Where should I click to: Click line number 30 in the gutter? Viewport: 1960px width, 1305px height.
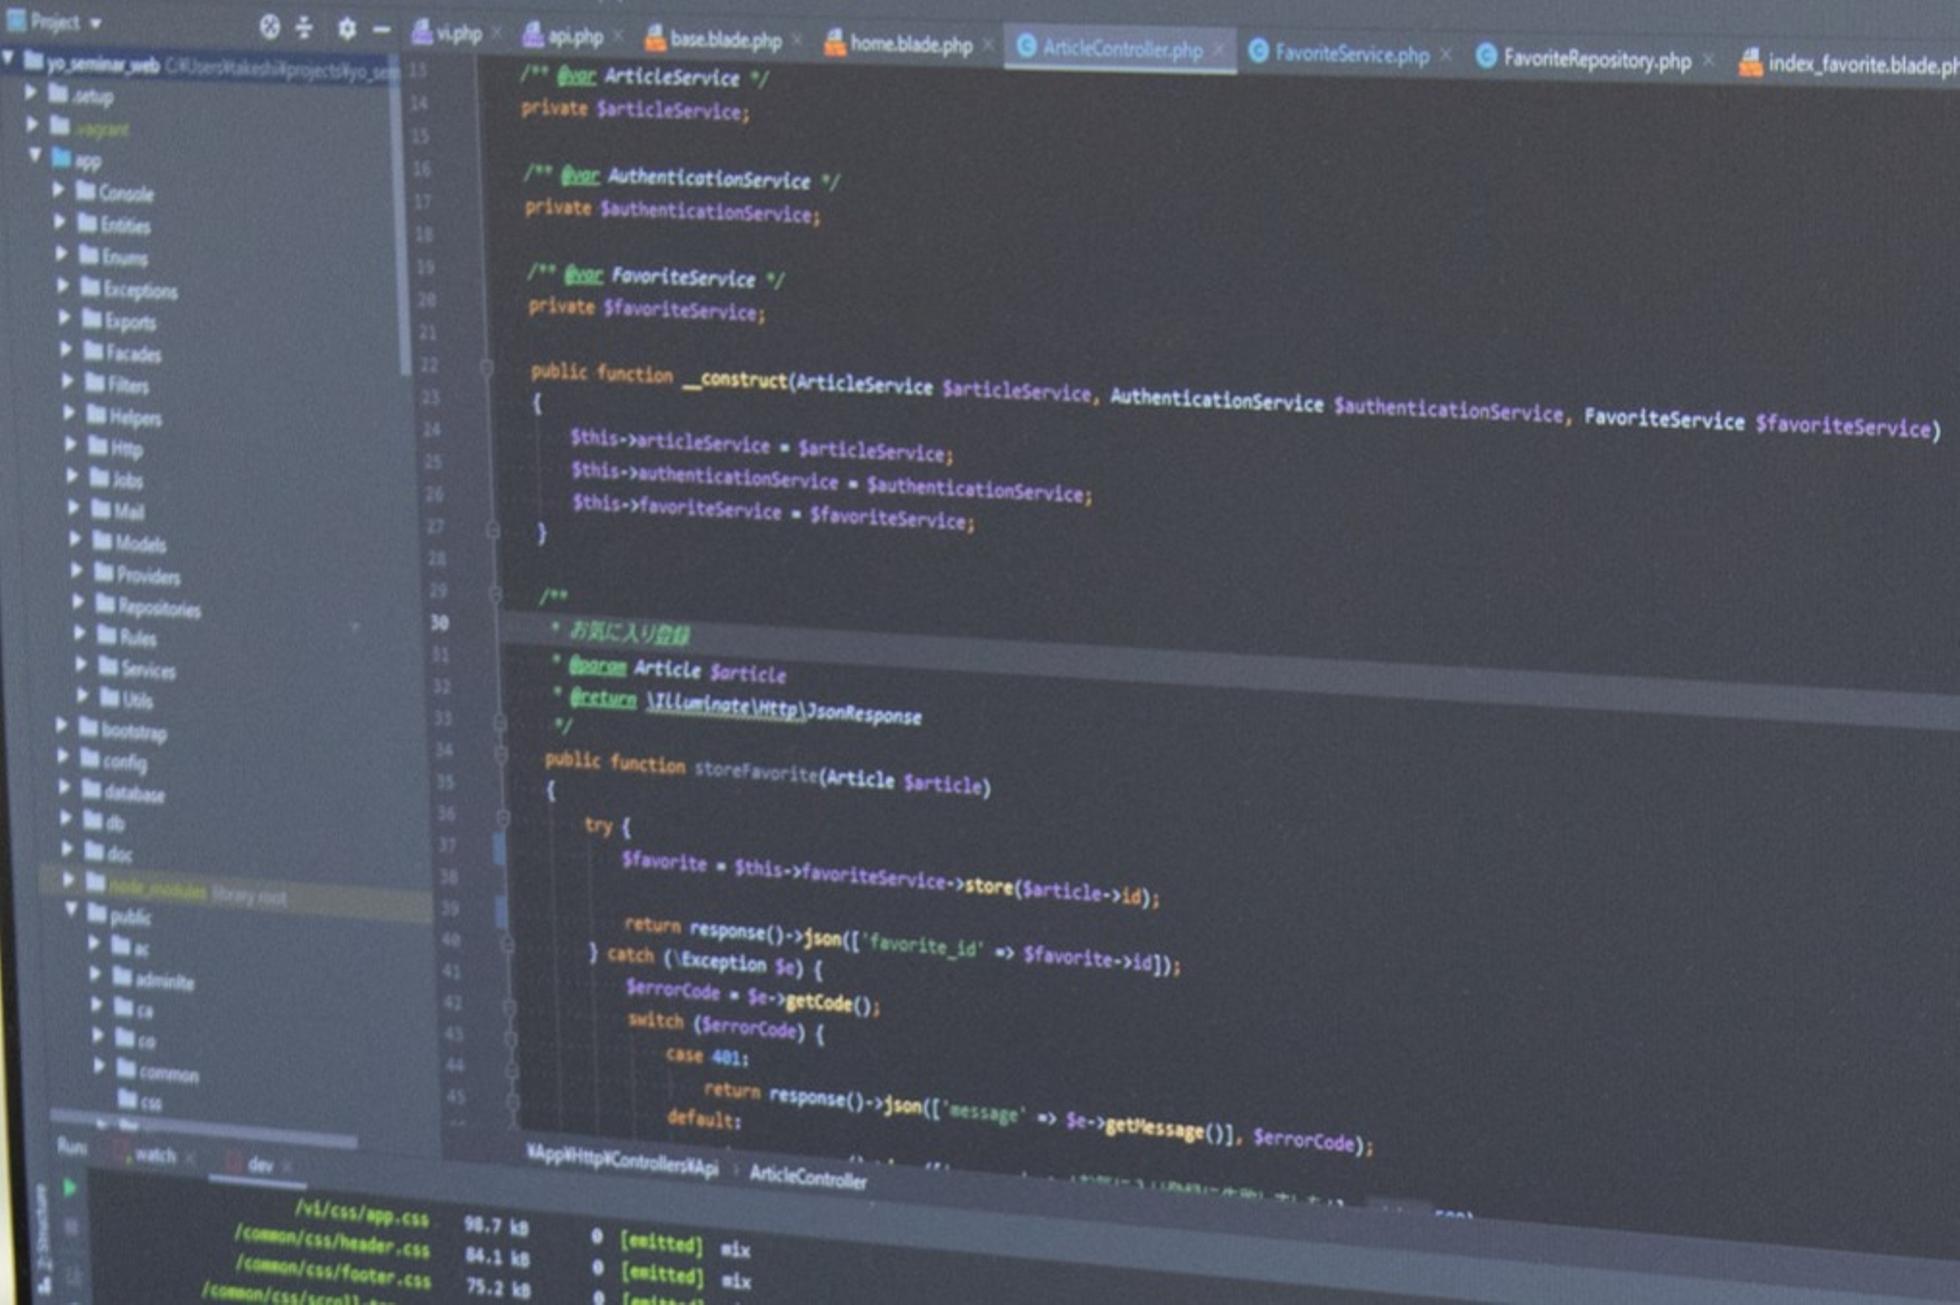point(439,623)
